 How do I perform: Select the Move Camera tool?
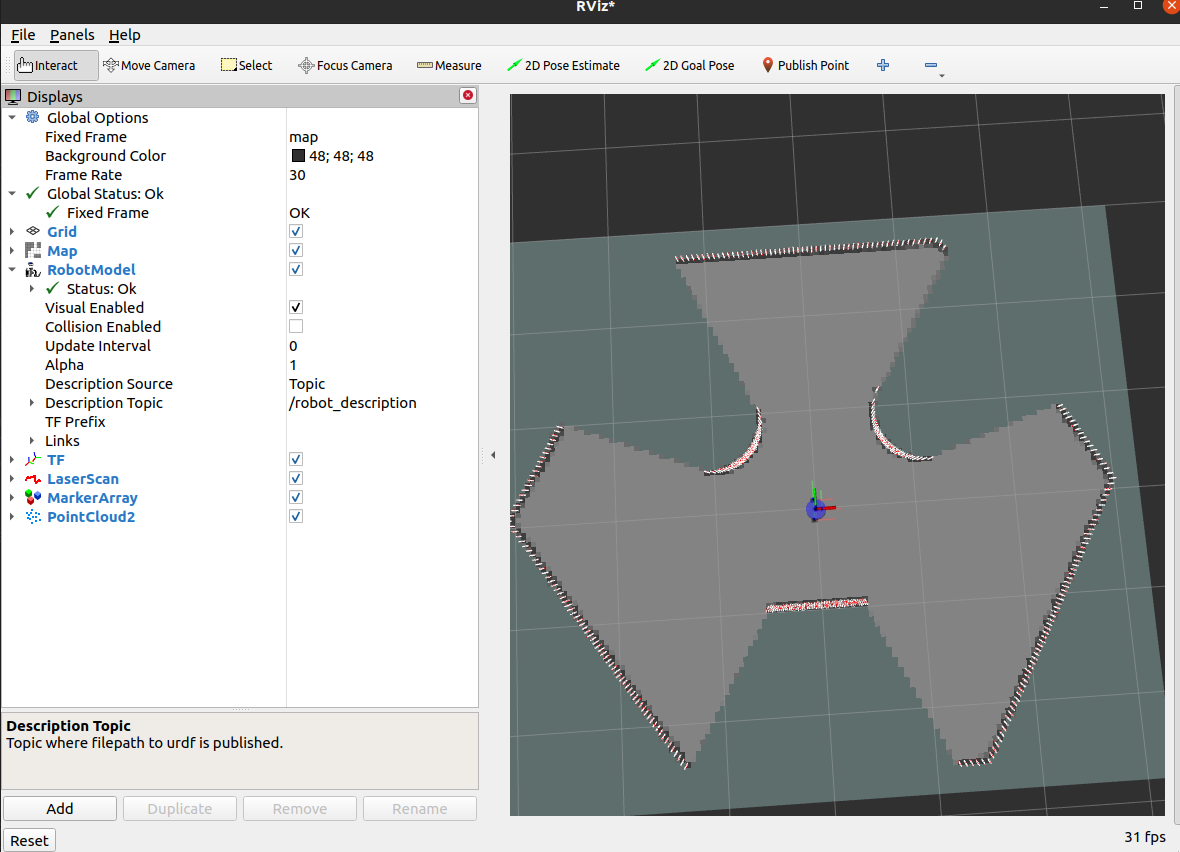point(149,65)
